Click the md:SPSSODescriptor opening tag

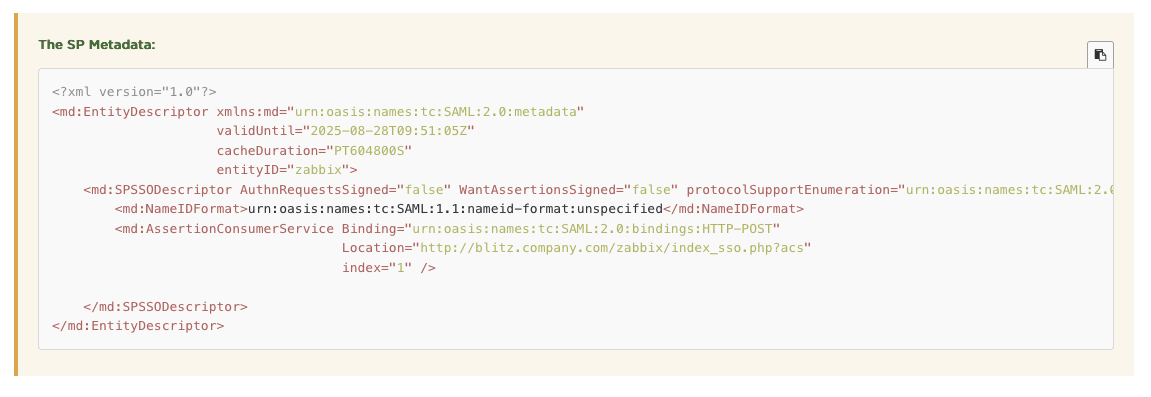tap(158, 190)
